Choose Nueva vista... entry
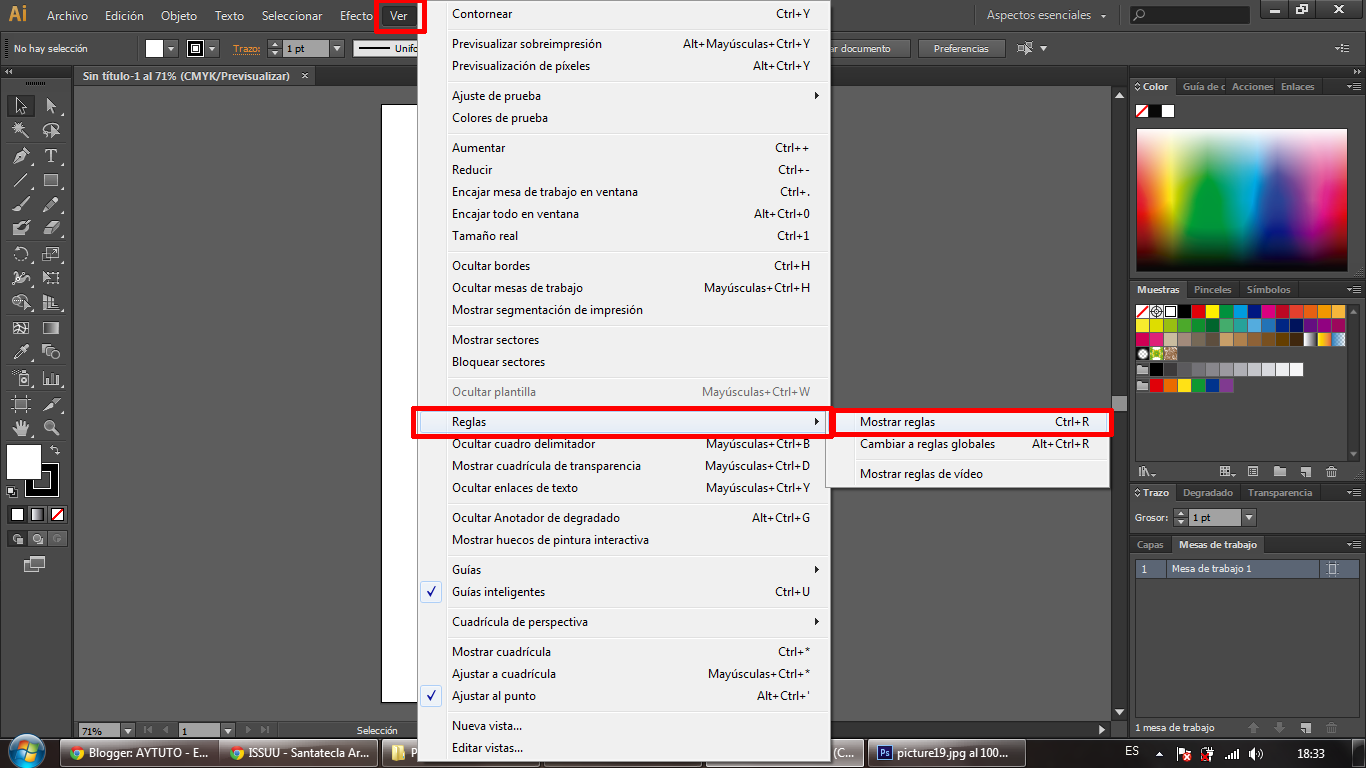 [x=624, y=726]
